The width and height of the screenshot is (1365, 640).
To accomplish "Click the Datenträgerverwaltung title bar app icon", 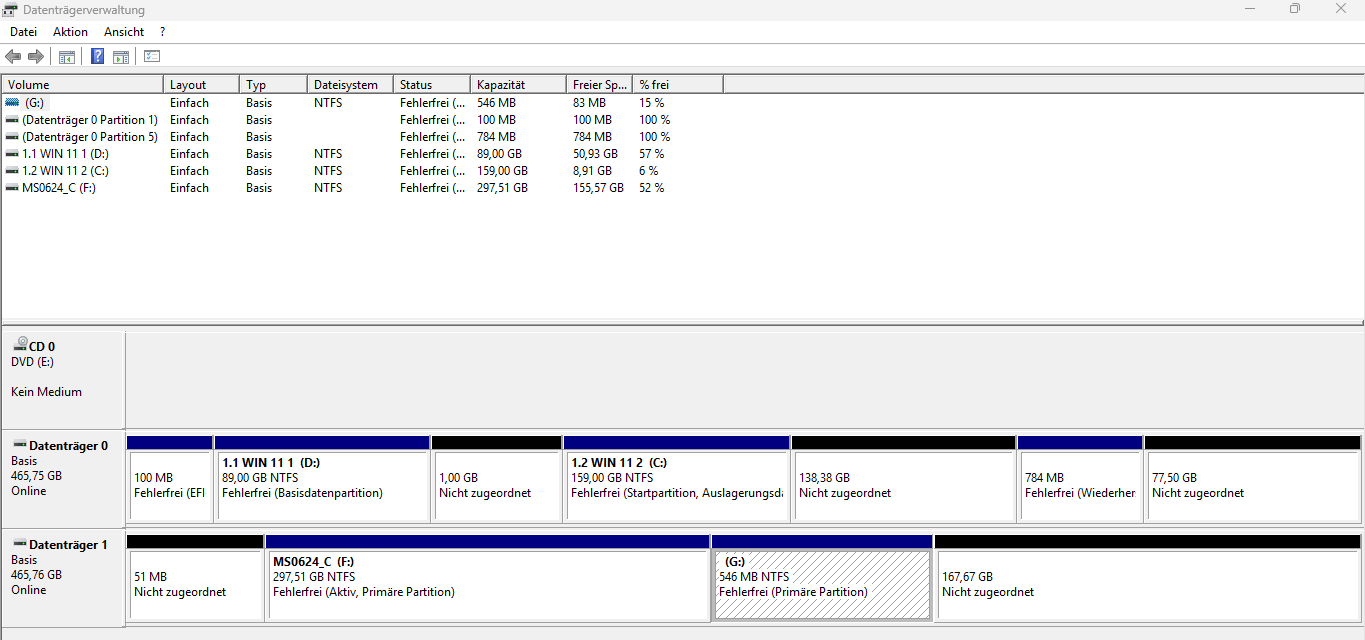I will pyautogui.click(x=12, y=9).
